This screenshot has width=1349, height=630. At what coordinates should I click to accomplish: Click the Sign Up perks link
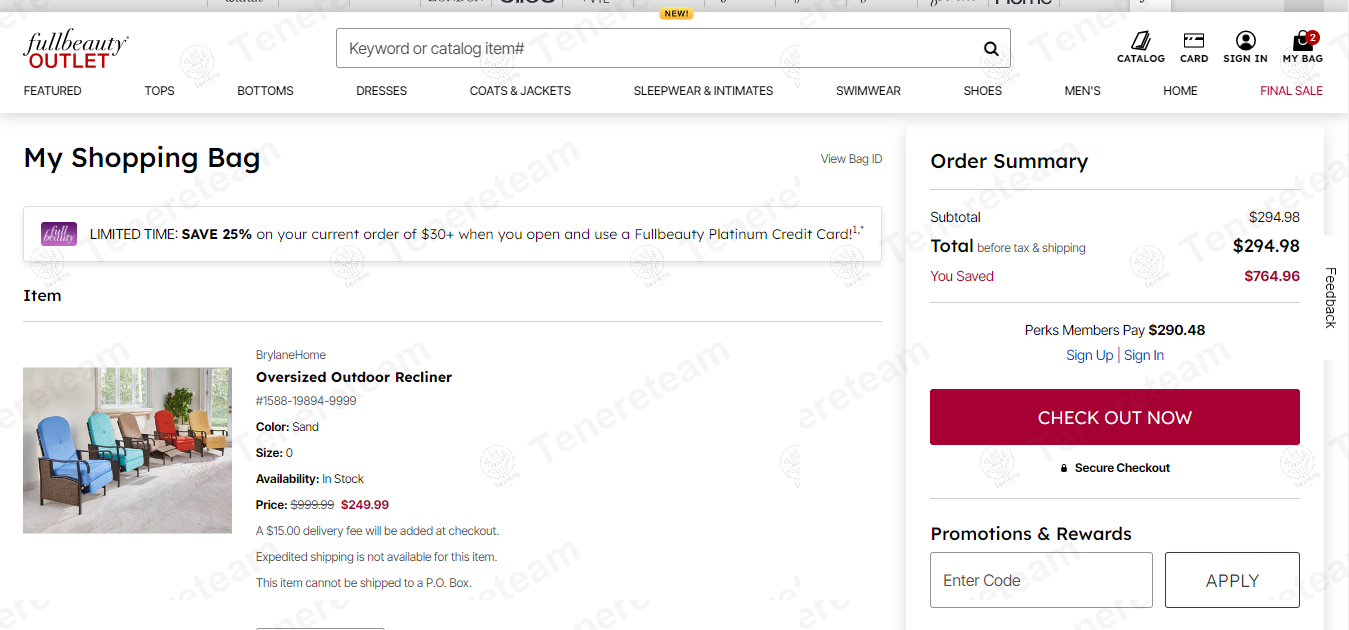tap(1089, 355)
